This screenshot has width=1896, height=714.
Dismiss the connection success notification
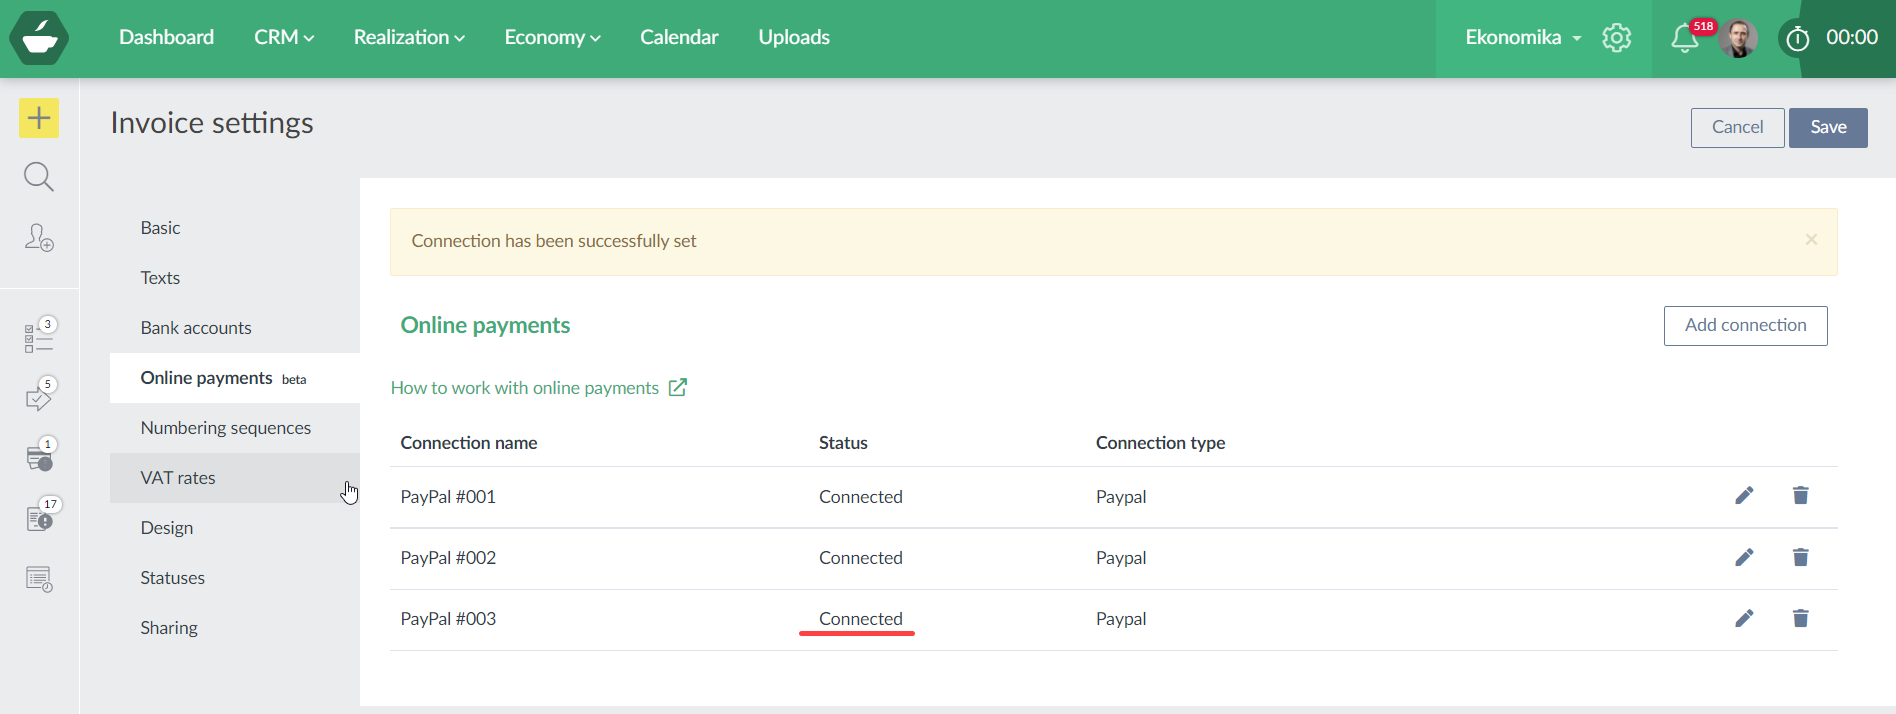[1811, 240]
